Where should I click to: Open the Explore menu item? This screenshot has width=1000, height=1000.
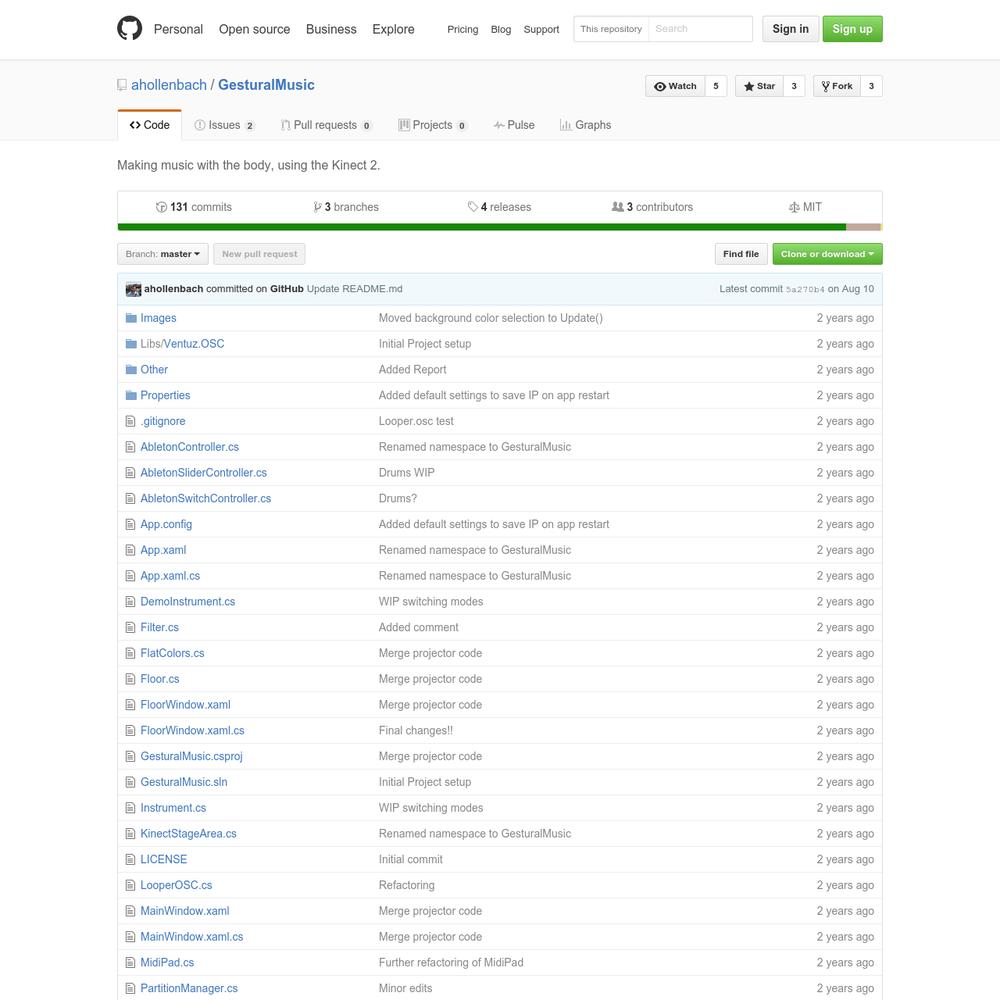393,29
